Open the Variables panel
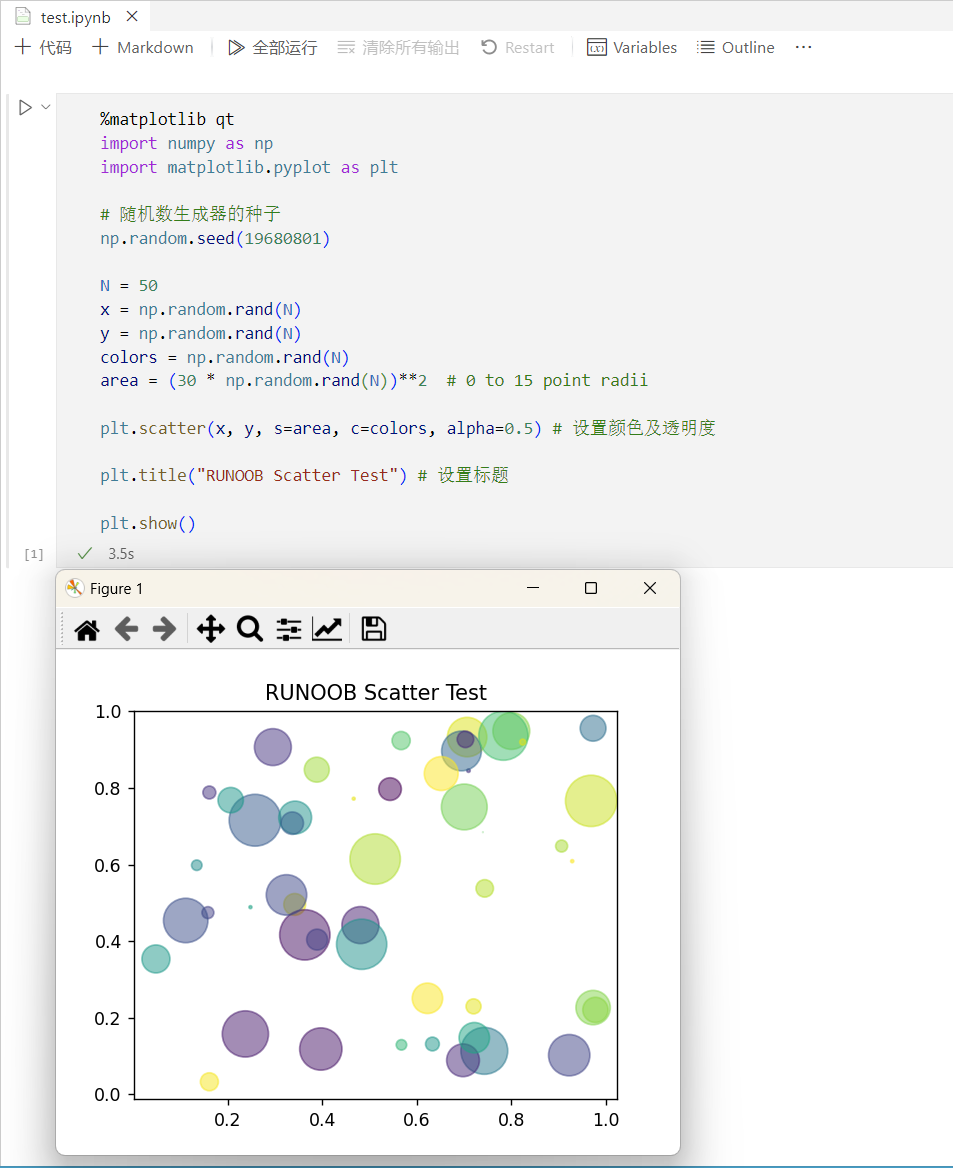This screenshot has width=953, height=1168. (632, 47)
